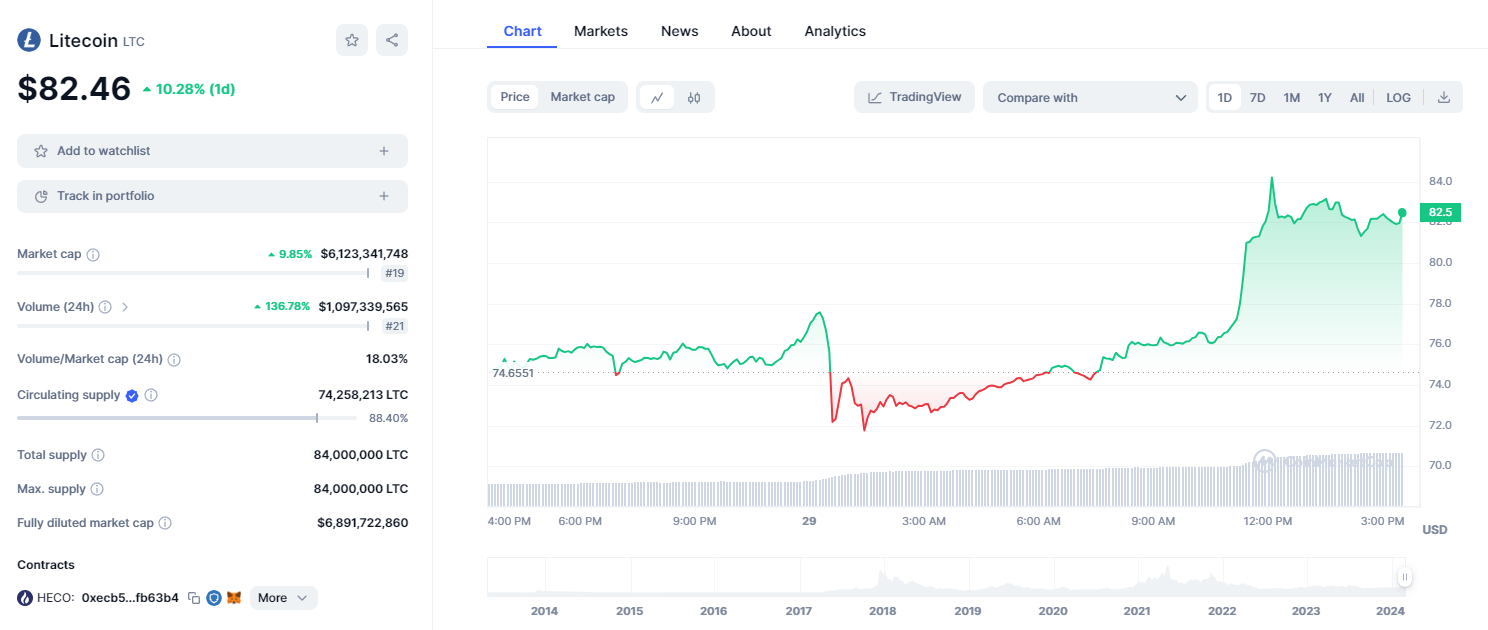Click the Market cap info icon
This screenshot has width=1488, height=630.
coord(93,255)
